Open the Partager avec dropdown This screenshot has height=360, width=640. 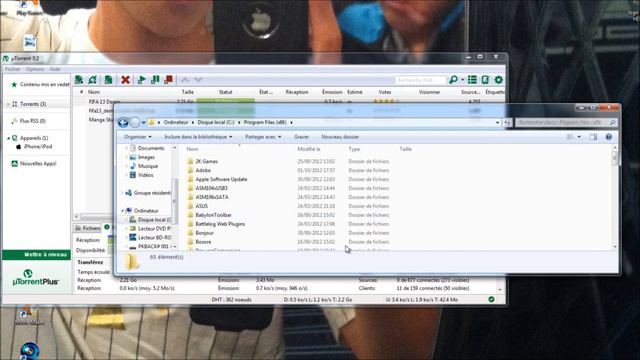coord(263,137)
